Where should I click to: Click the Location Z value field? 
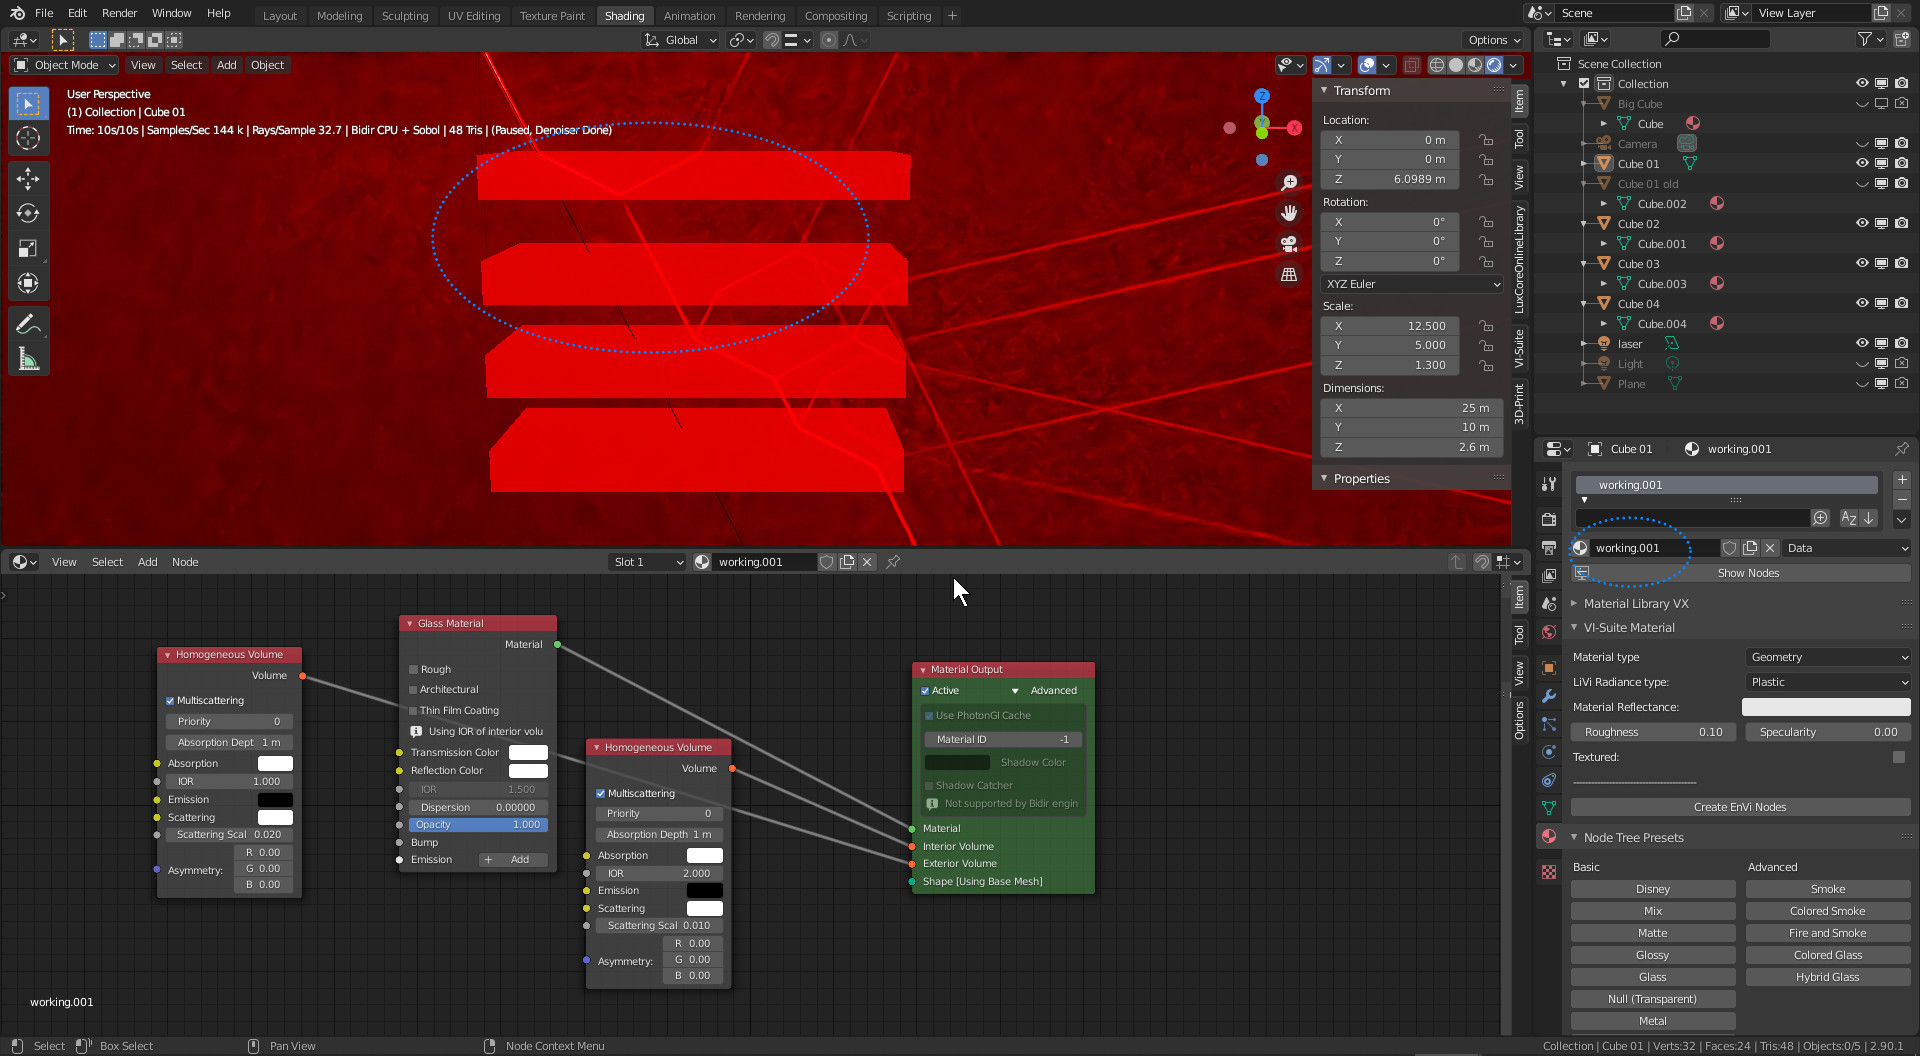click(x=1390, y=179)
